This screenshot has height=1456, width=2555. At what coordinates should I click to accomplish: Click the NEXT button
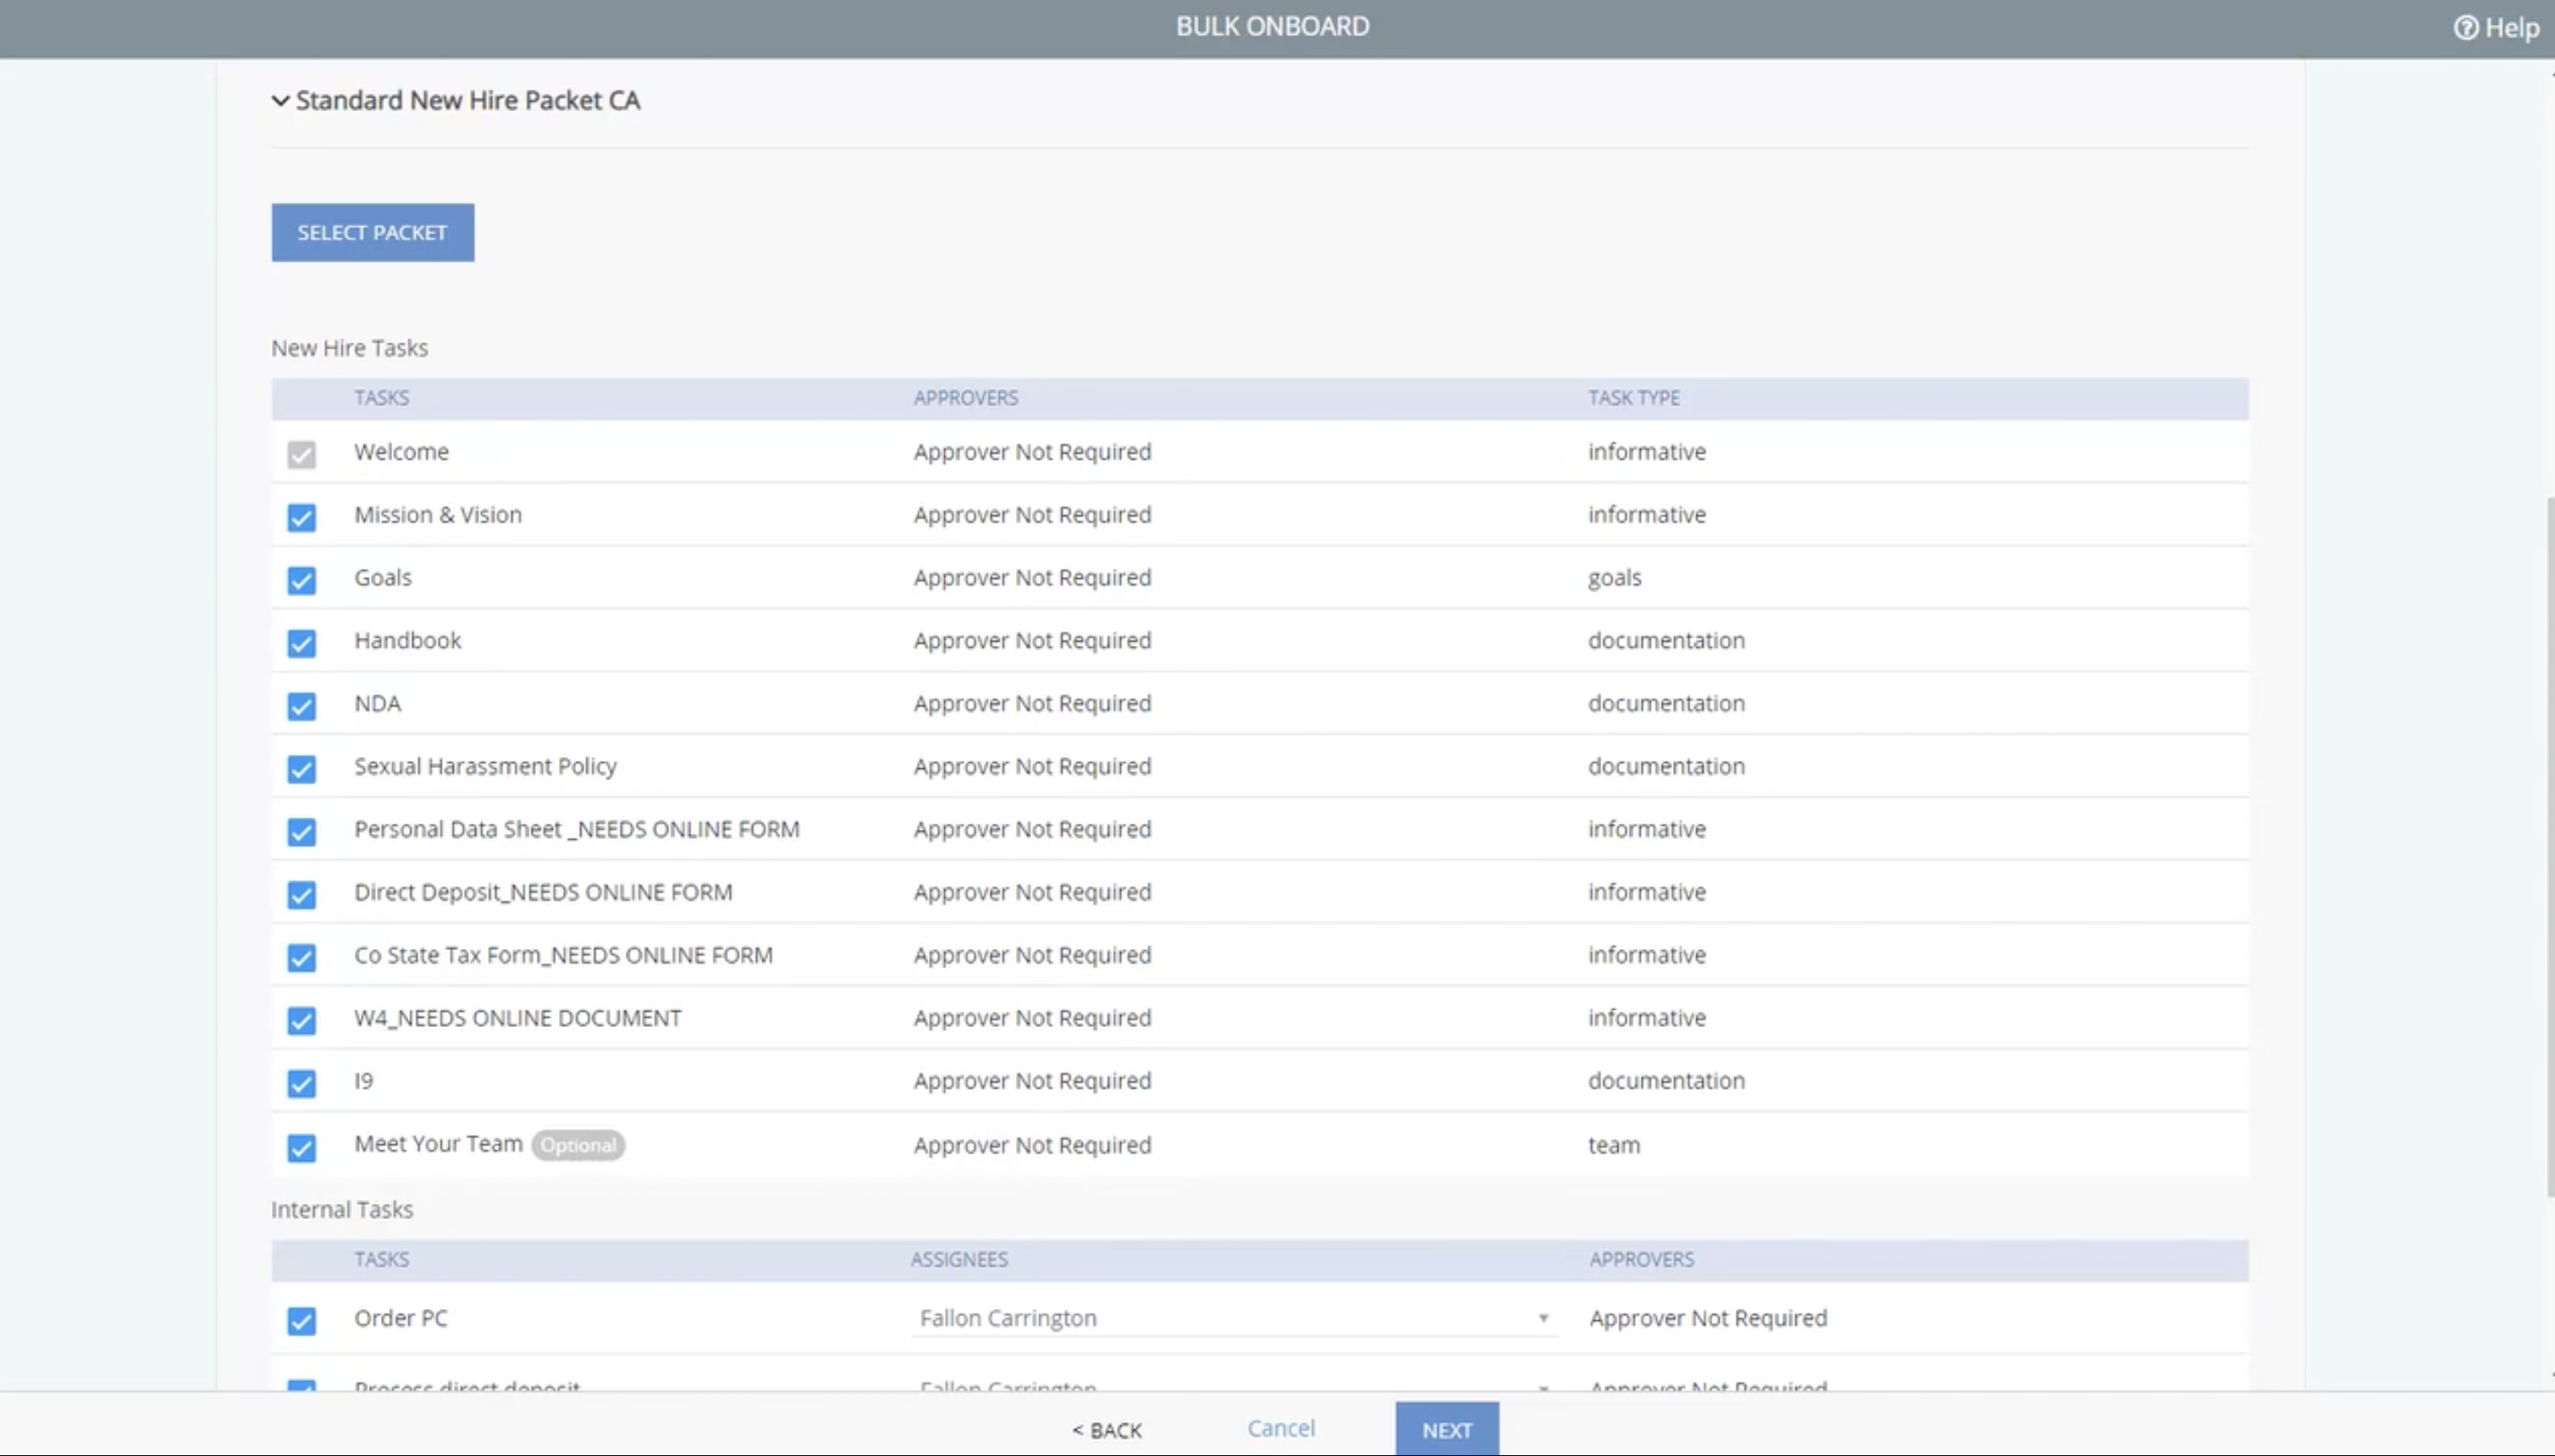click(x=1446, y=1429)
